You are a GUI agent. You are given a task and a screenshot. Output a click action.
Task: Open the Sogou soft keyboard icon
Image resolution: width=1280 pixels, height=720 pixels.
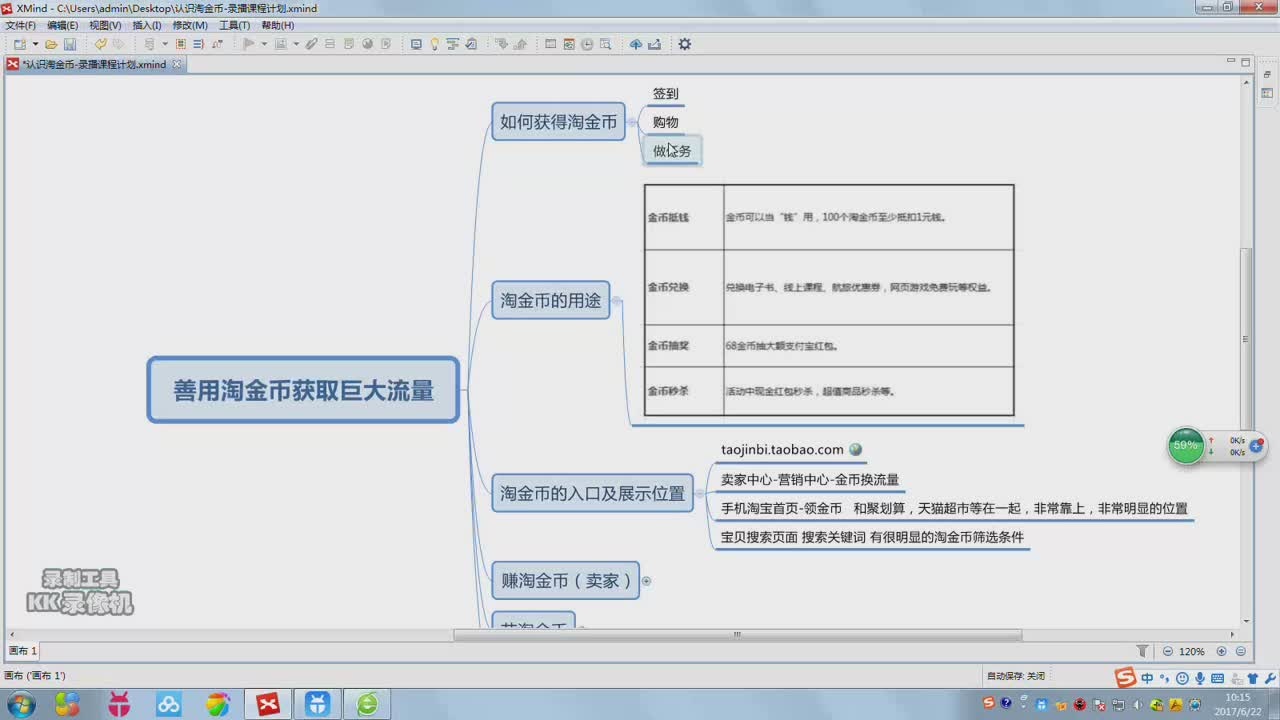[1217, 678]
